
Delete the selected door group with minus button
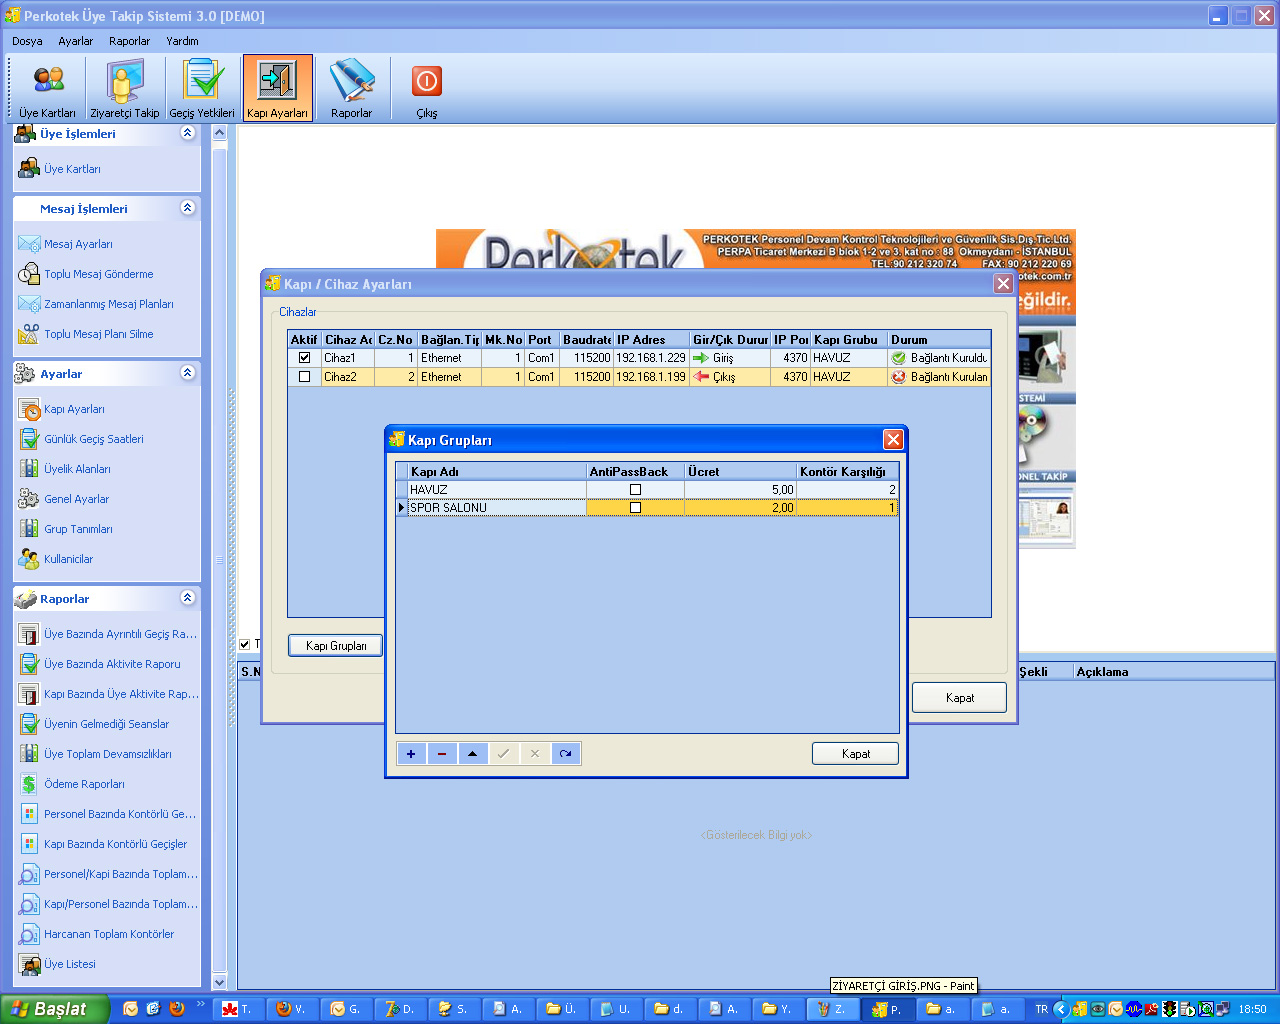442,754
